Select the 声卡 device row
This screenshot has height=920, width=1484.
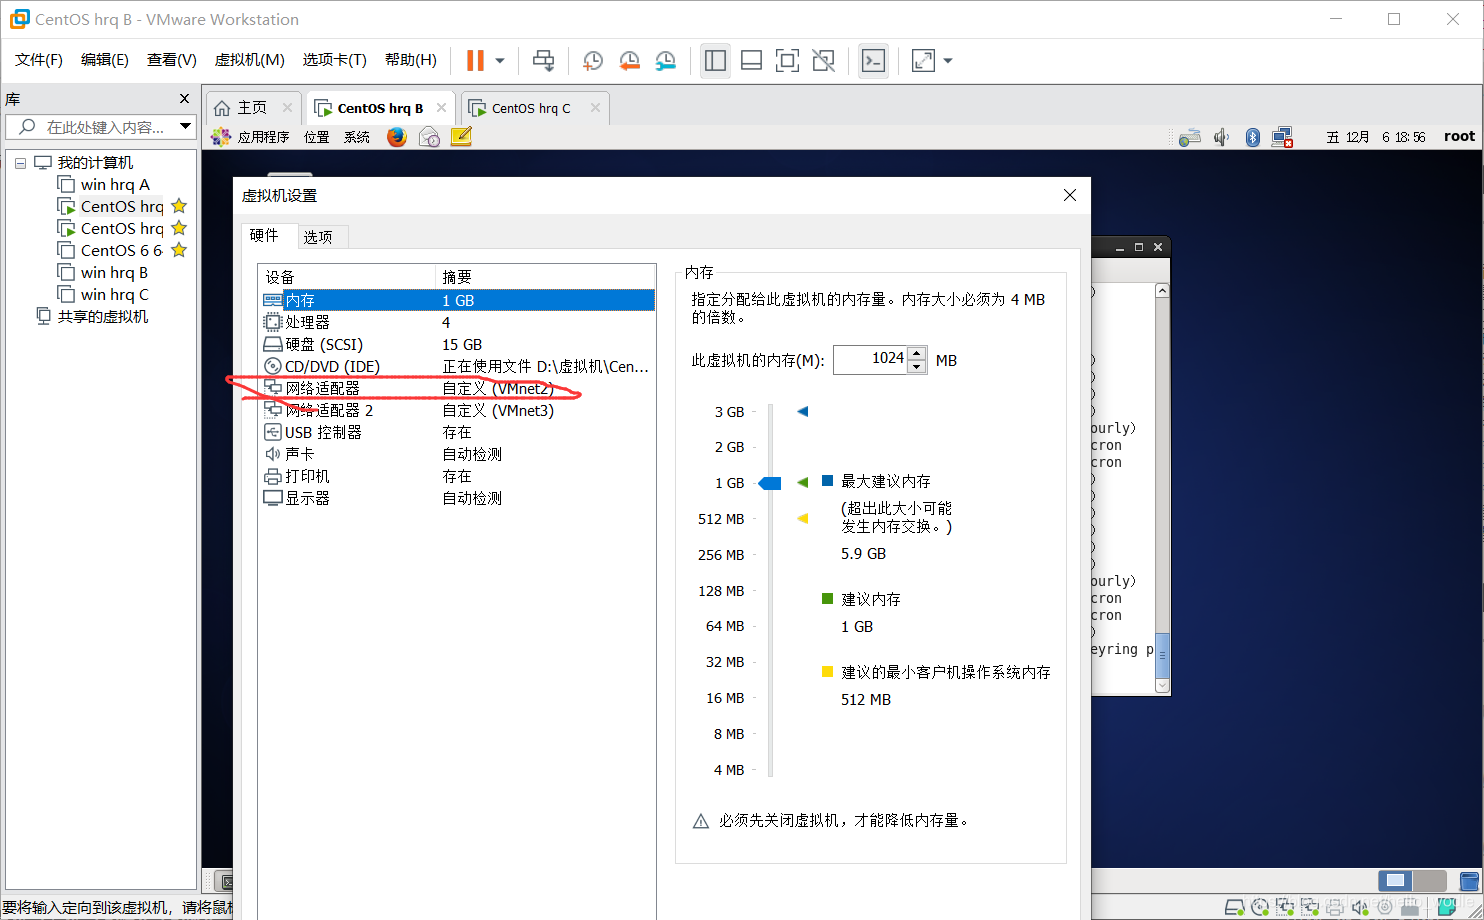pyautogui.click(x=457, y=455)
